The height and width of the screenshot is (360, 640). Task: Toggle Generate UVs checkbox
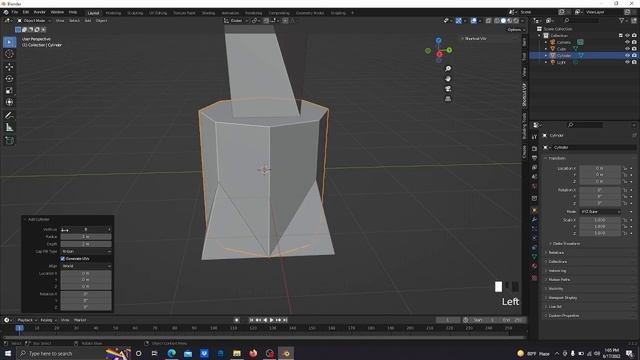click(x=63, y=259)
